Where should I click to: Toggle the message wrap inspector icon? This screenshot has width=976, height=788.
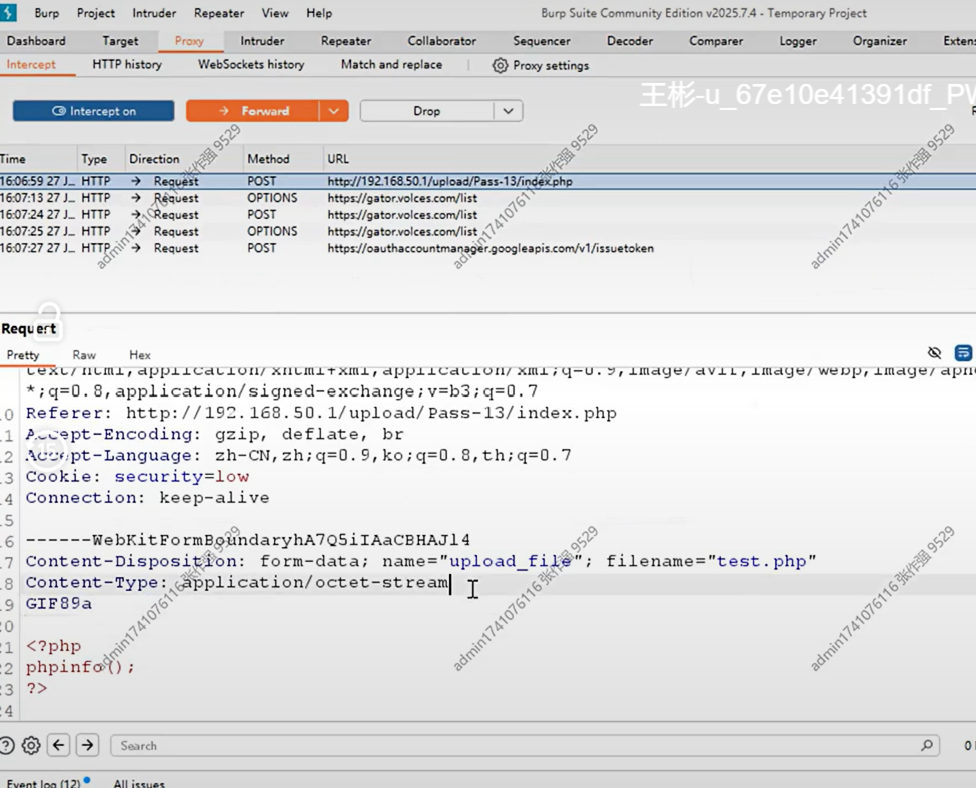coord(963,353)
